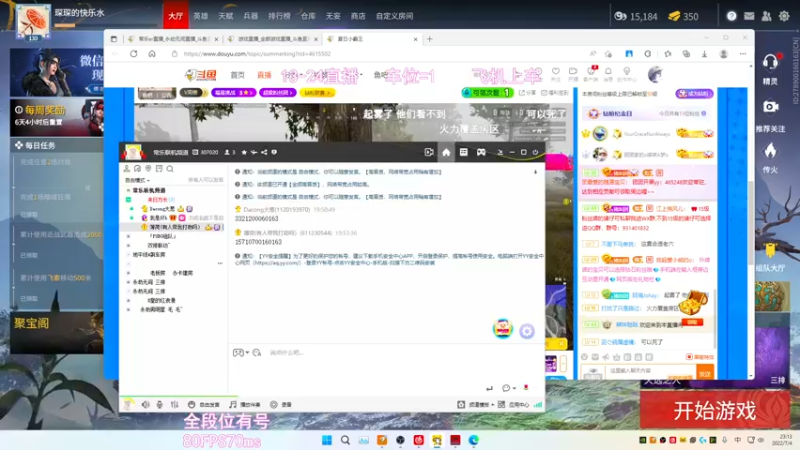Image resolution: width=800 pixels, height=450 pixels.
Task: Open the game settings gear
Action: point(784,16)
